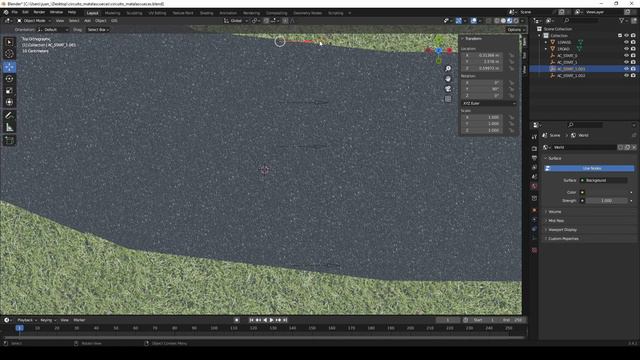Jump to first frame in timeline
The height and width of the screenshot is (360, 640).
pos(251,320)
